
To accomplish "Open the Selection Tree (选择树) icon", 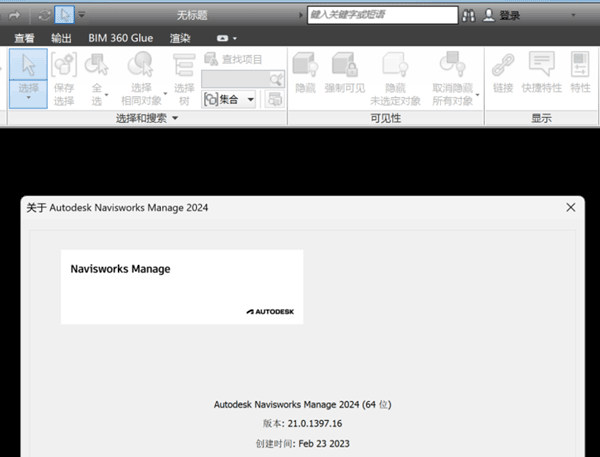I will (184, 65).
